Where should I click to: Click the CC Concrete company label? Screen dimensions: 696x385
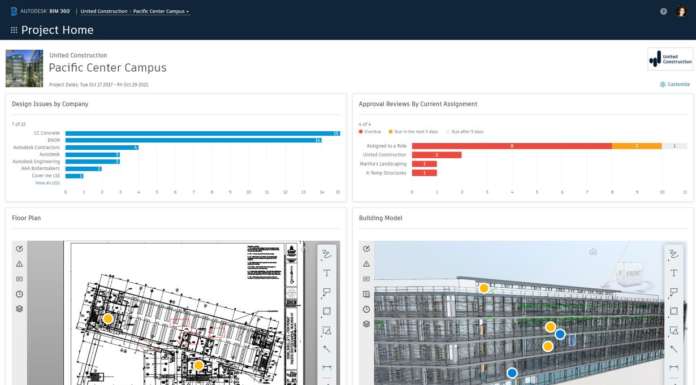(47, 133)
